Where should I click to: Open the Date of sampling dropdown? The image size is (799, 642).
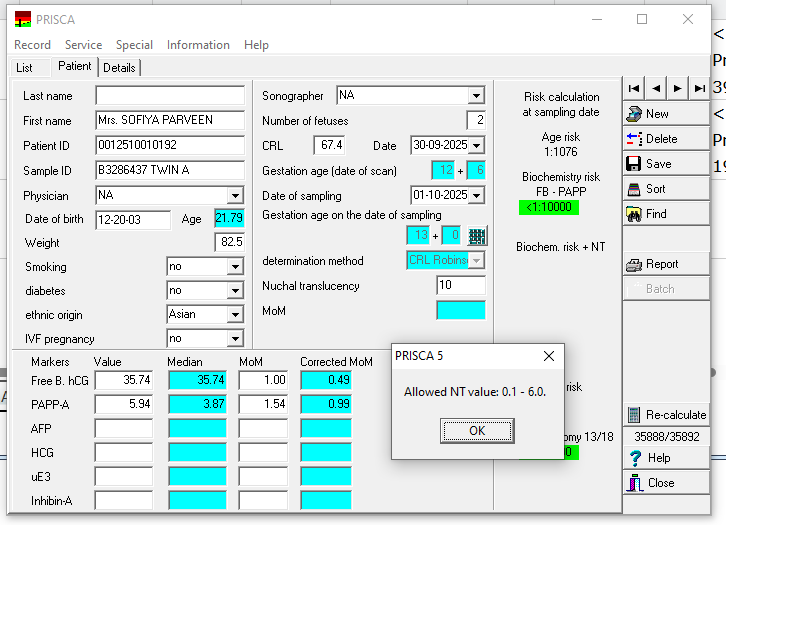click(476, 196)
